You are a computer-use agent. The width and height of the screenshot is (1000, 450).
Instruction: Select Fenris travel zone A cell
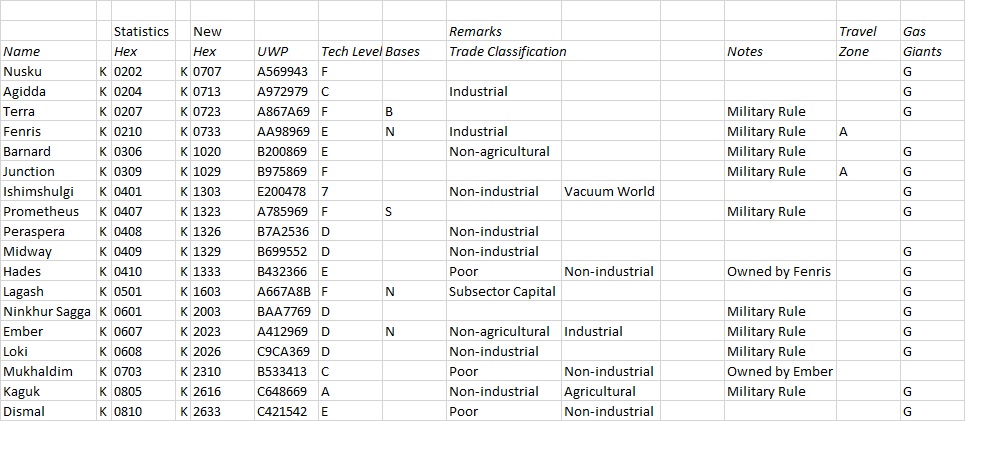point(868,131)
